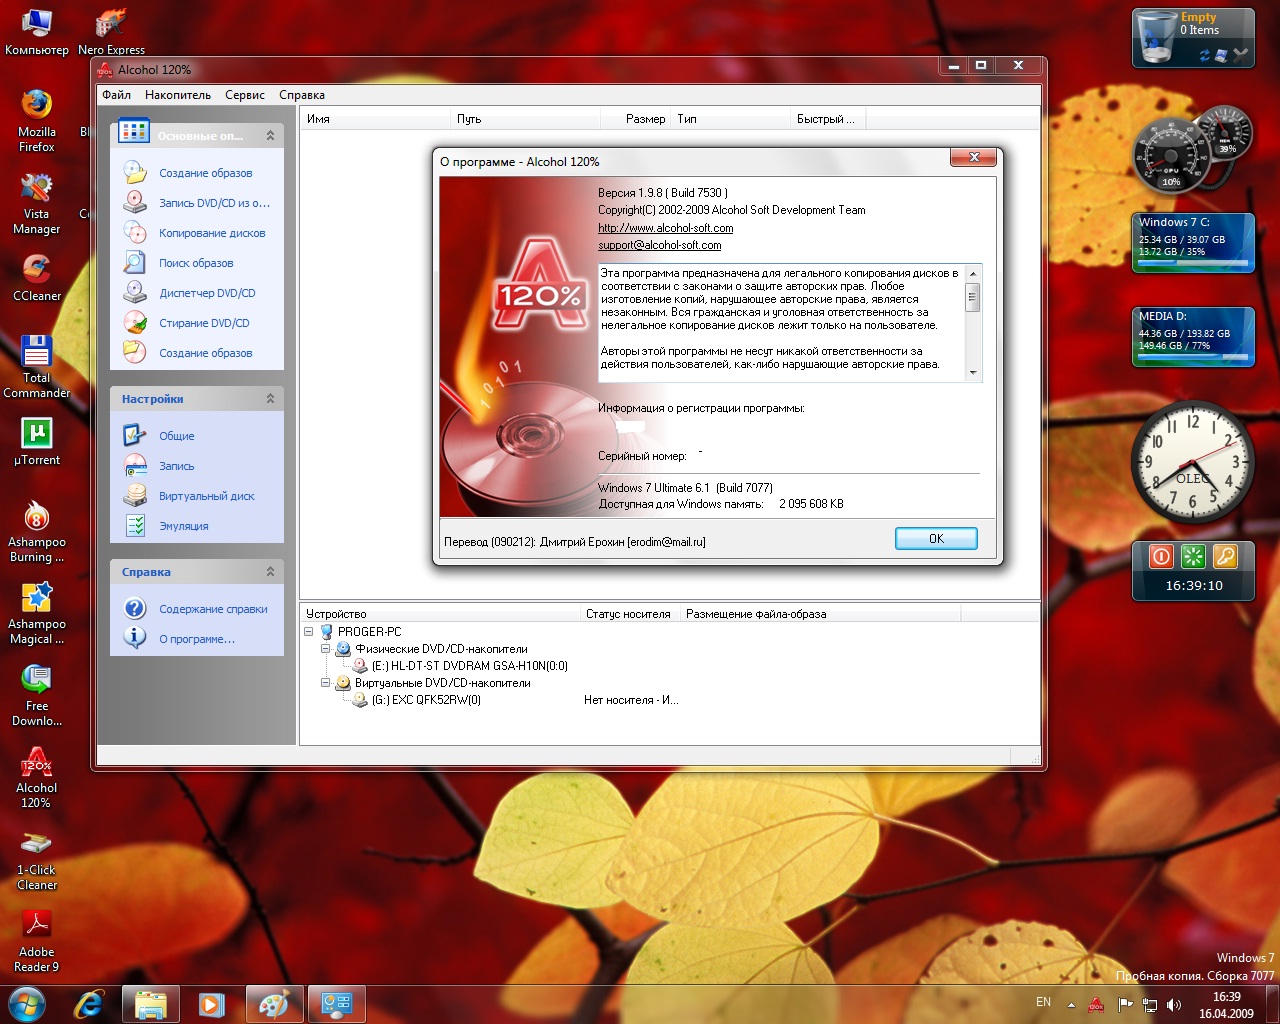This screenshot has width=1280, height=1024.
Task: Open Windows Explorer folder in taskbar
Action: coord(151,1004)
